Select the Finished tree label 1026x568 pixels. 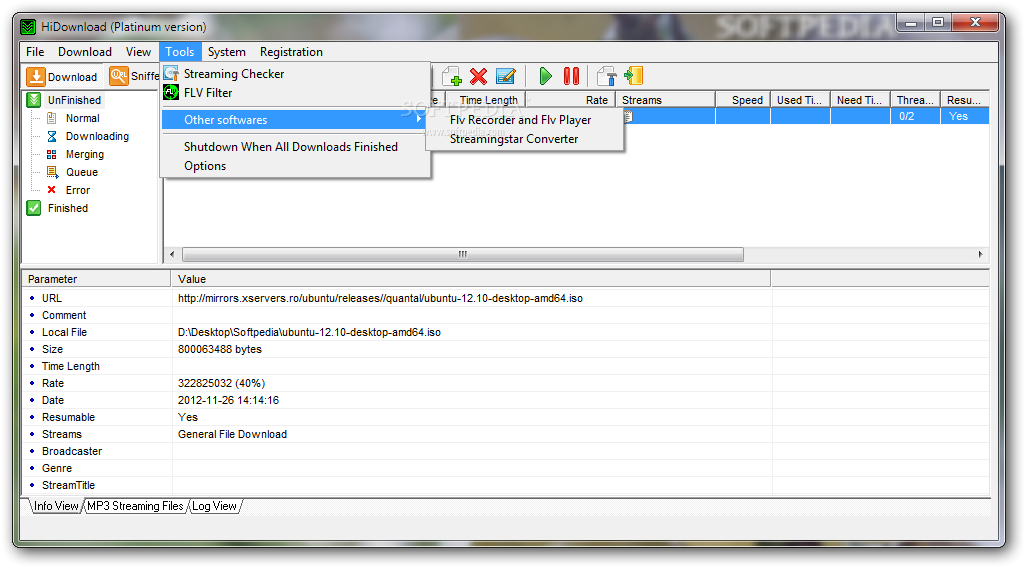click(x=67, y=208)
